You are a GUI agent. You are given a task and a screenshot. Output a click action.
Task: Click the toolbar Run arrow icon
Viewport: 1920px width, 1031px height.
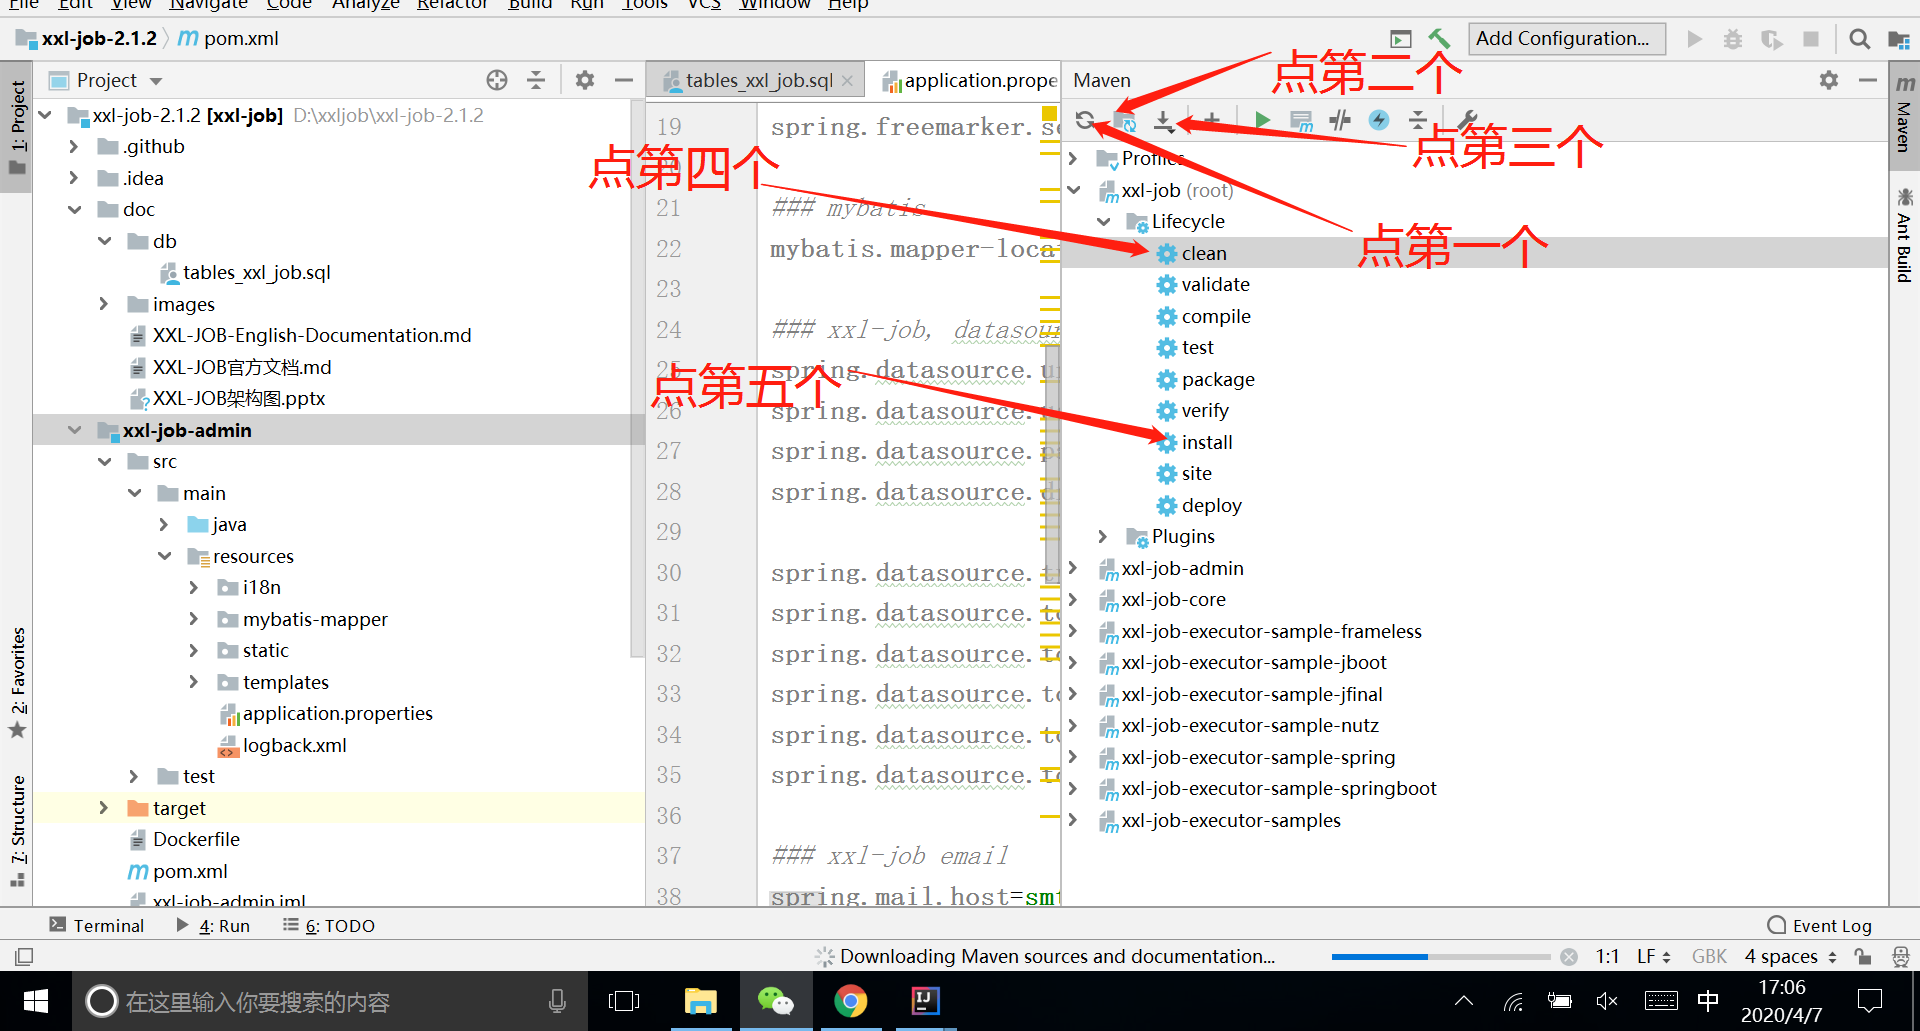[1694, 39]
